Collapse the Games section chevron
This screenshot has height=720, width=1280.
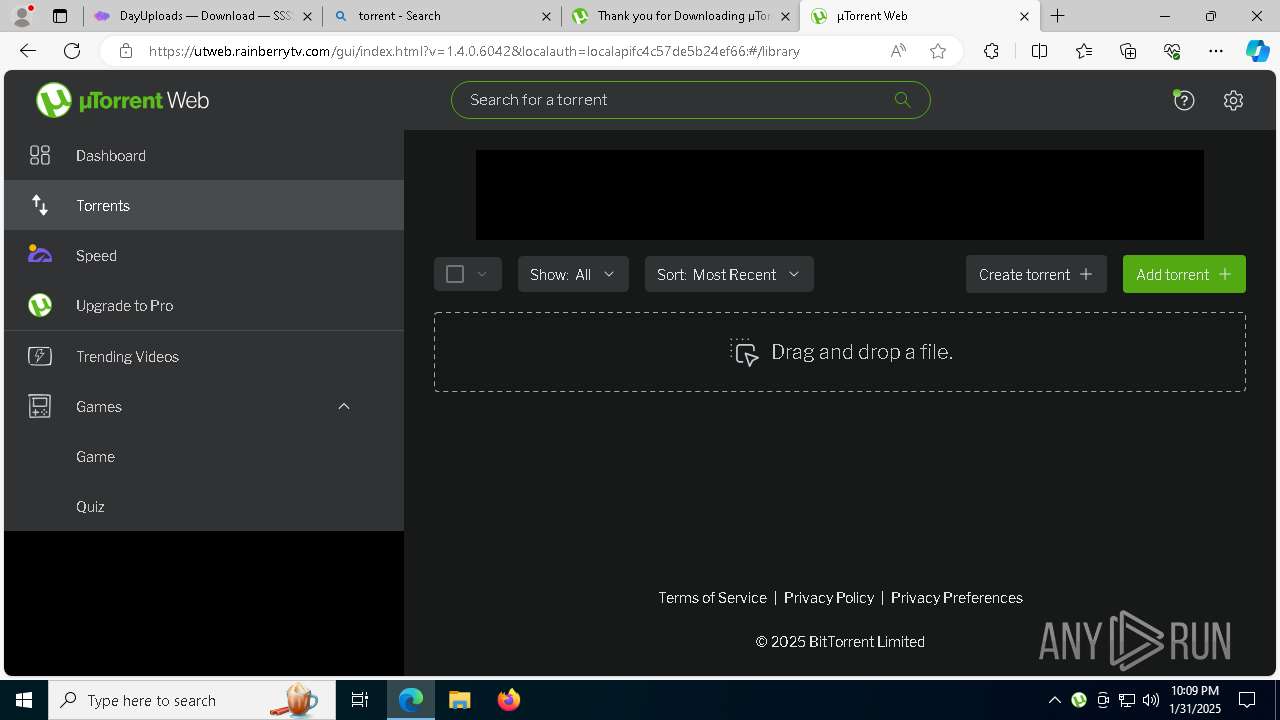coord(344,406)
